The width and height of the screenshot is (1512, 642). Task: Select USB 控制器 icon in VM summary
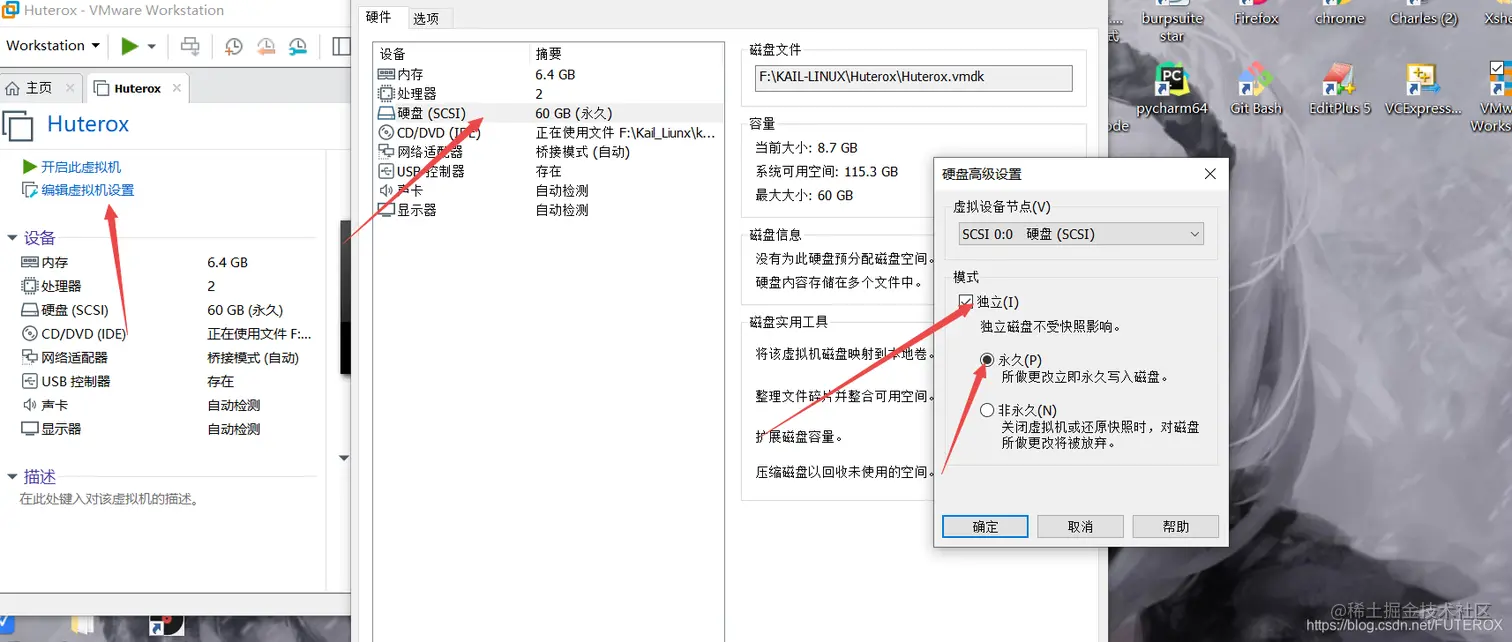(30, 381)
